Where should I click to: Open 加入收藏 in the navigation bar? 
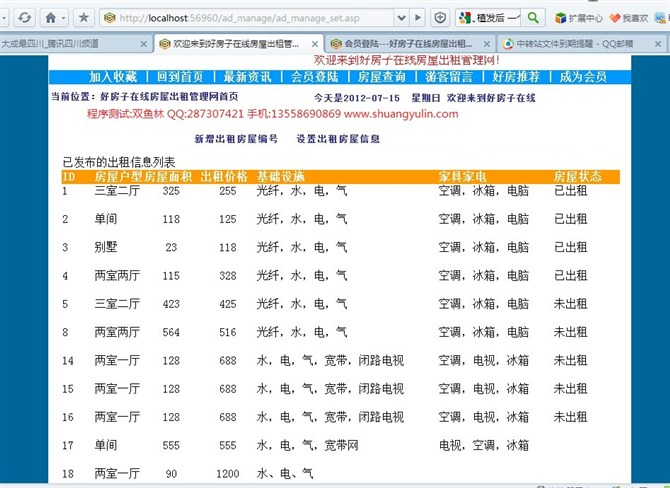click(x=112, y=77)
